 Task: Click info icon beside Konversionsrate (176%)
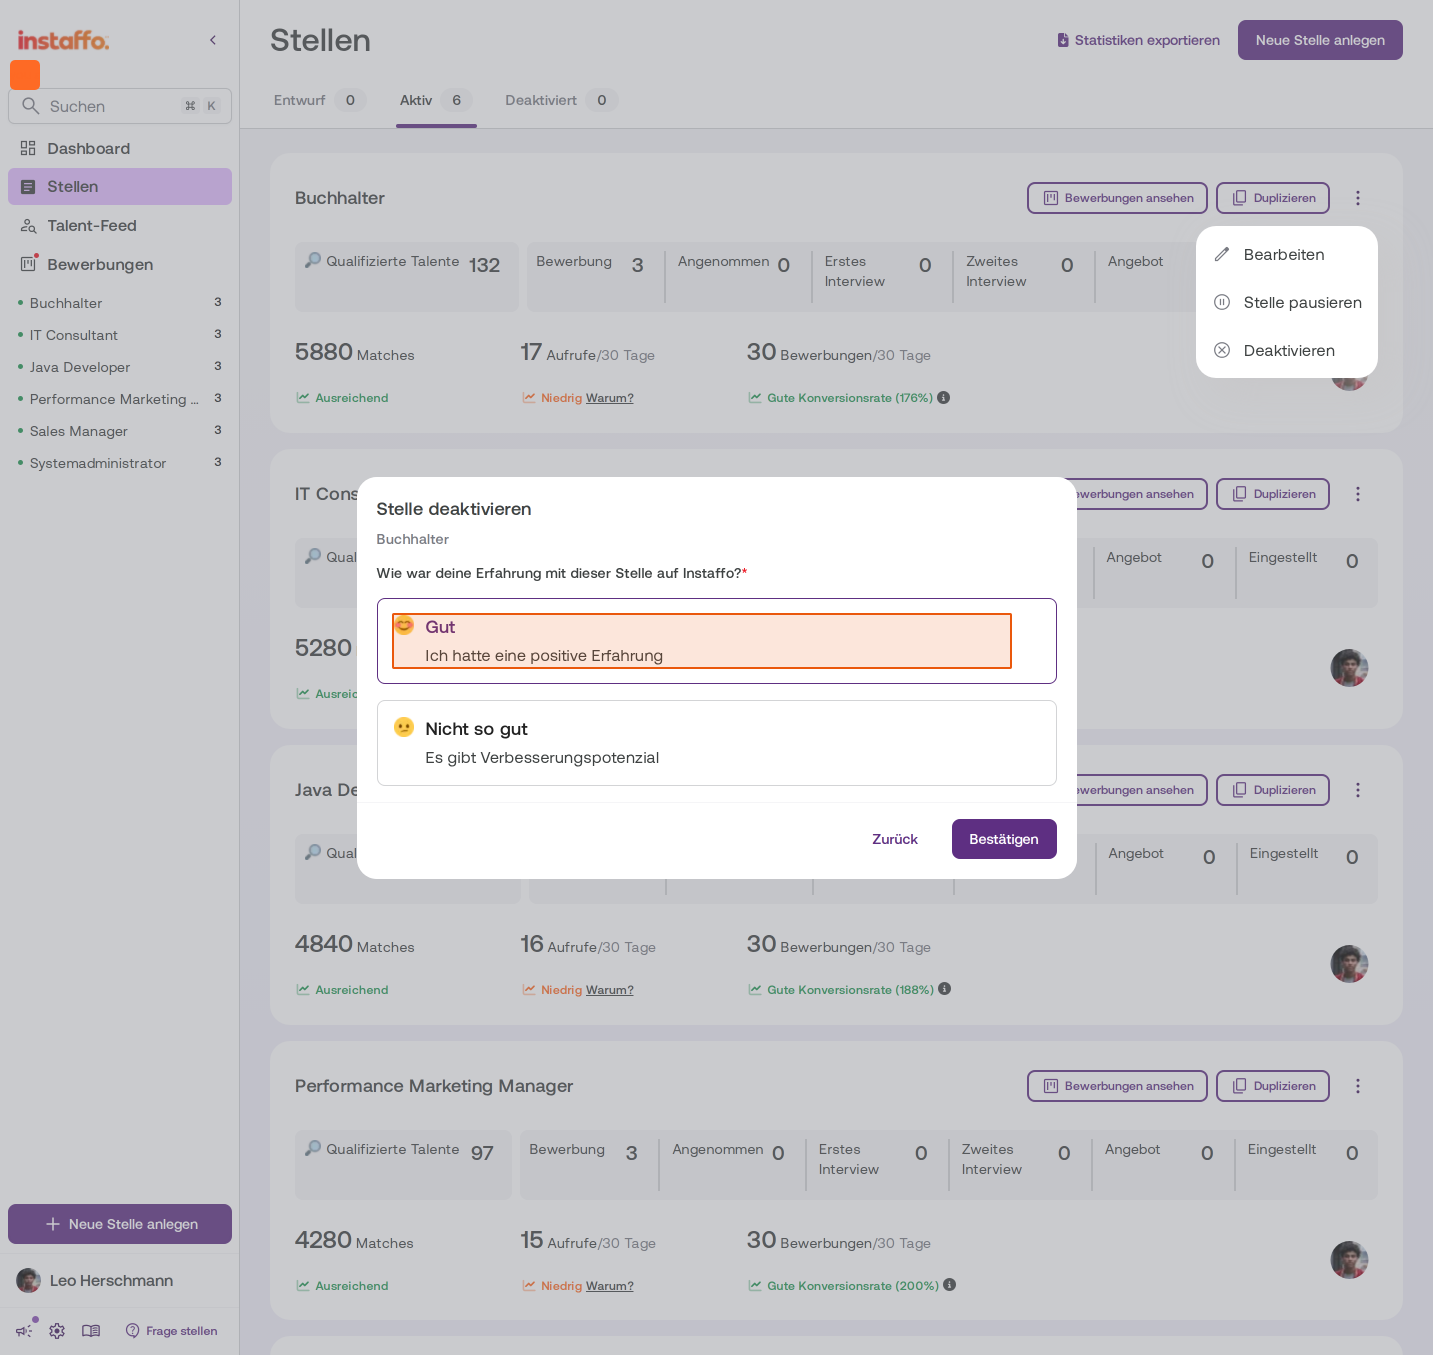pos(943,398)
